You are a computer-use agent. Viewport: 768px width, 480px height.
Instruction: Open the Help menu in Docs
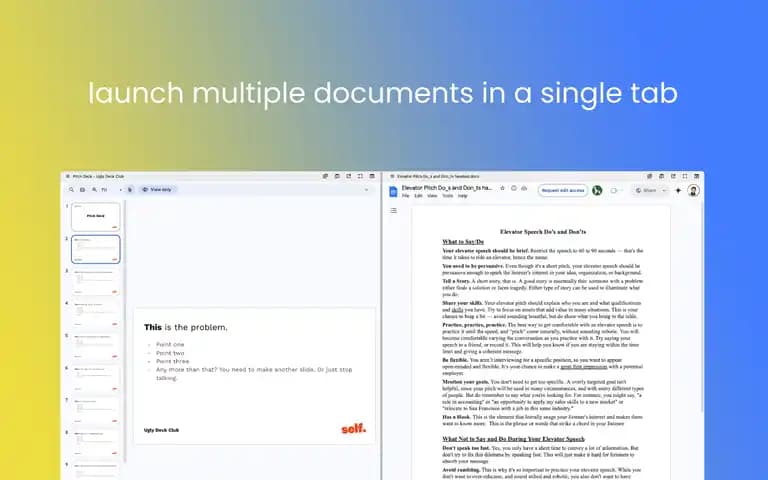pos(463,196)
